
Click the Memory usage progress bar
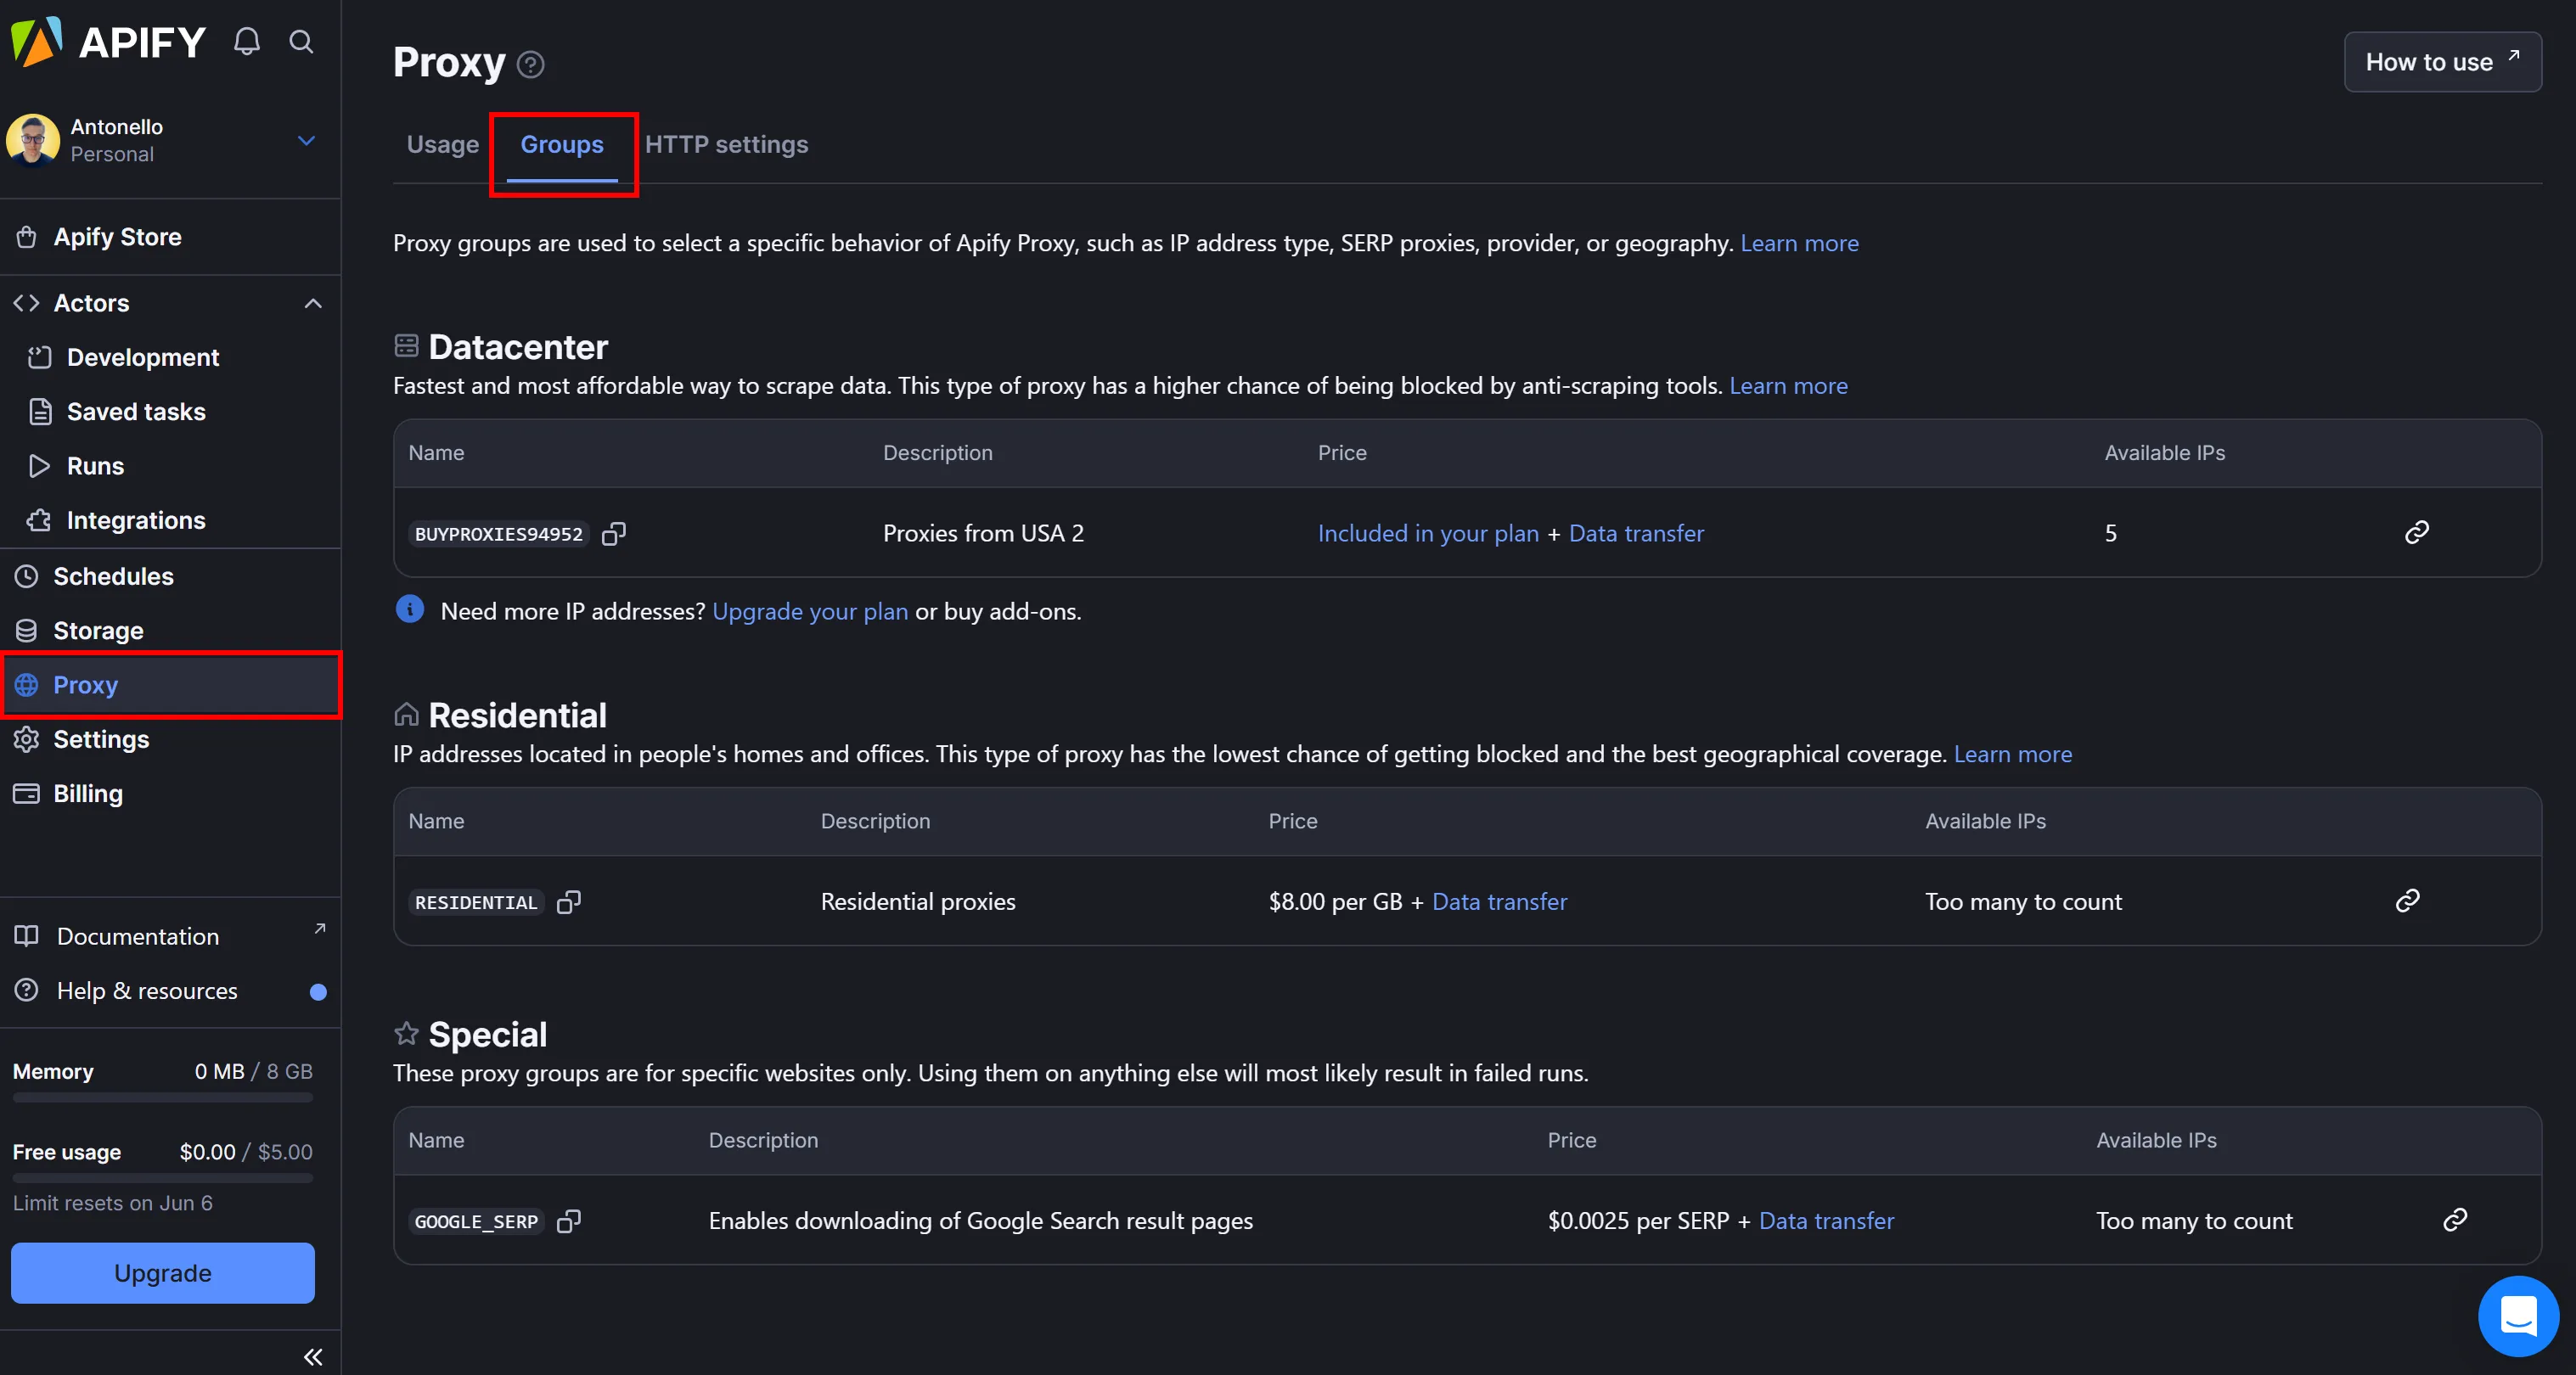(163, 1097)
